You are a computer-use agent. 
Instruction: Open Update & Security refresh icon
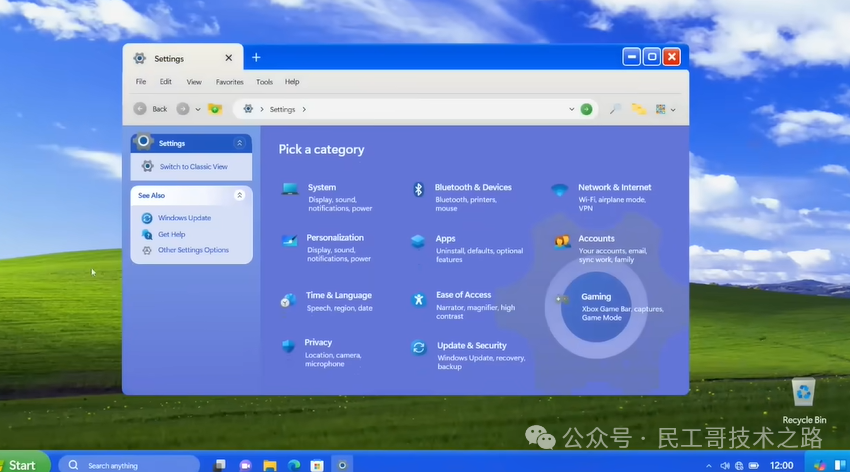point(418,347)
